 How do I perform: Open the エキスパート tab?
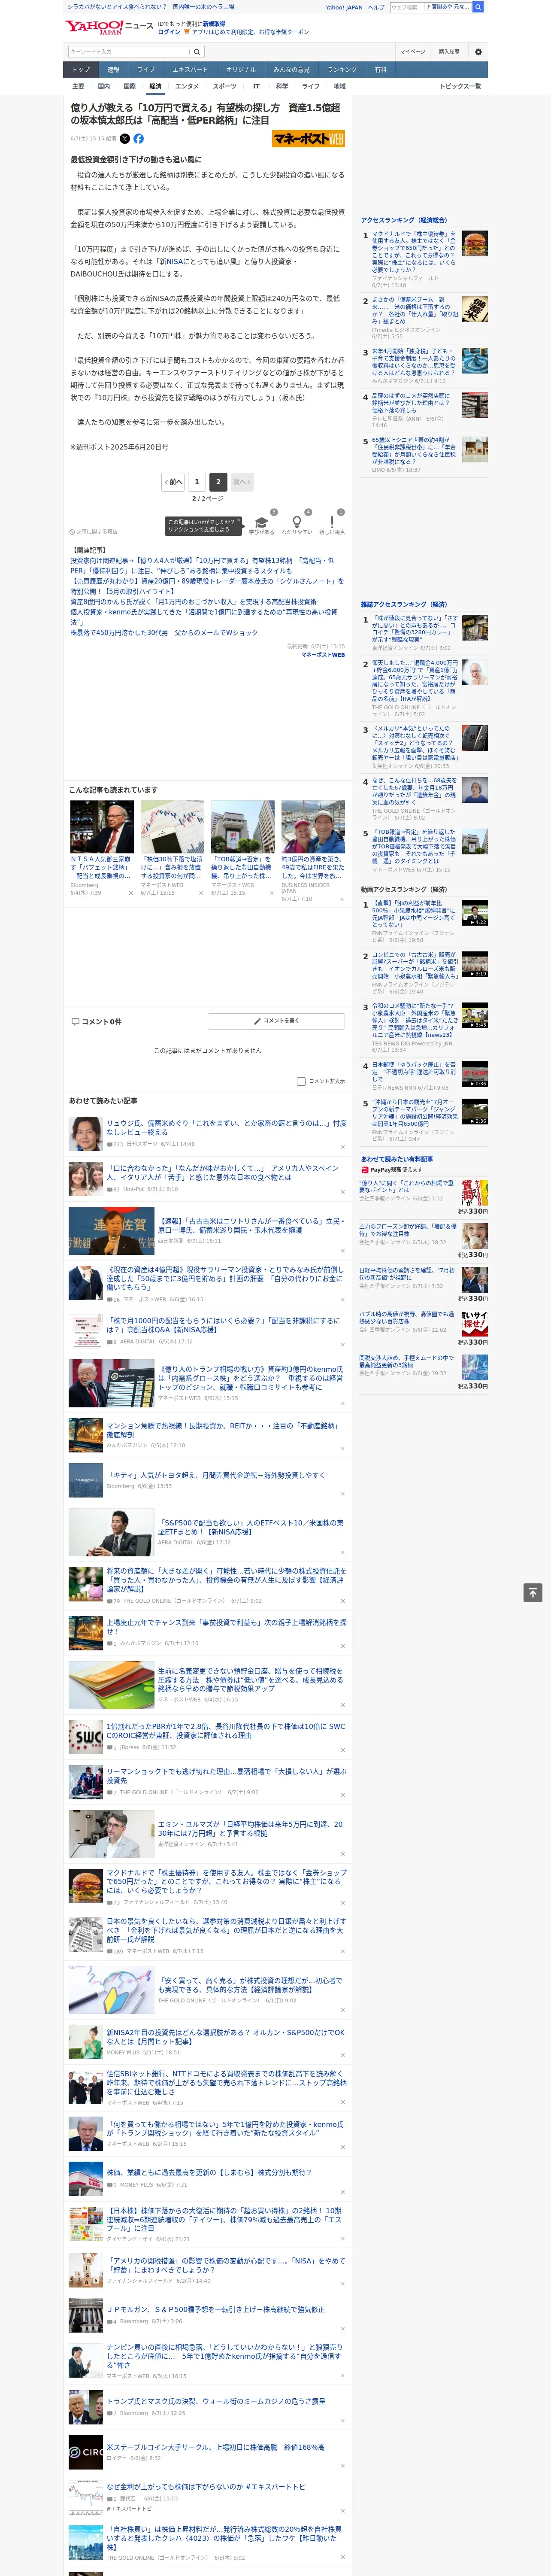190,70
